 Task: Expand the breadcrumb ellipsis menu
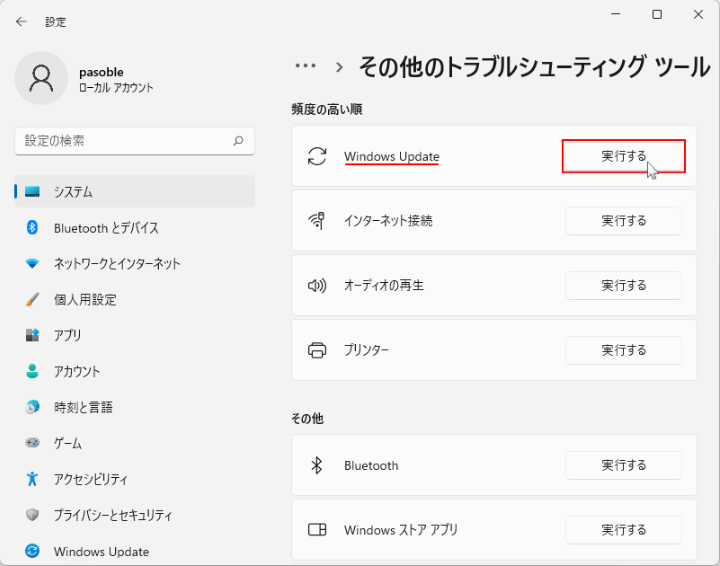point(305,66)
